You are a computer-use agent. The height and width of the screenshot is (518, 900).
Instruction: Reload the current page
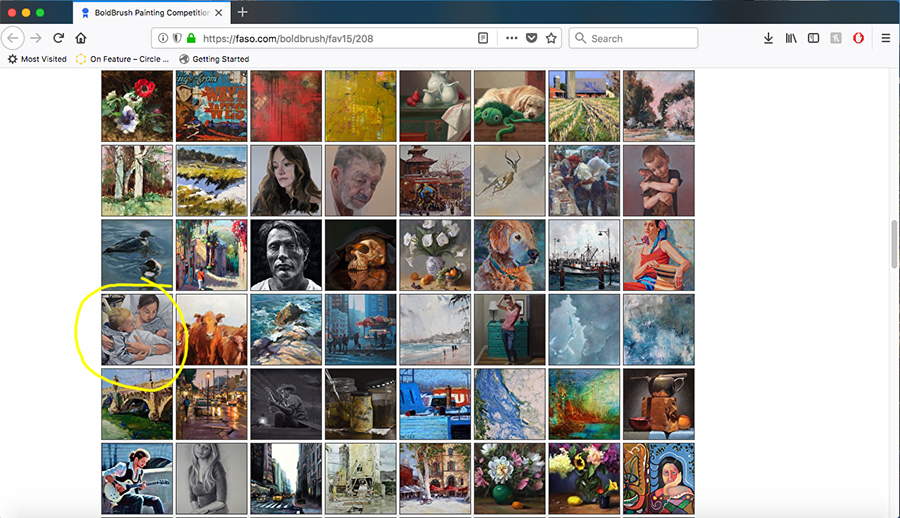click(58, 38)
